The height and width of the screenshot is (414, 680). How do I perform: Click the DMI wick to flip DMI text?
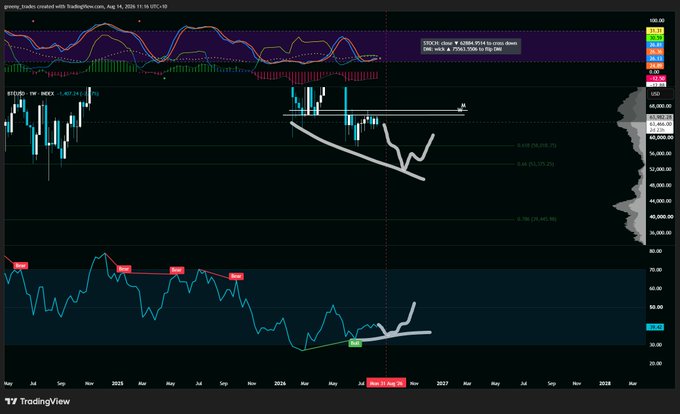point(462,49)
